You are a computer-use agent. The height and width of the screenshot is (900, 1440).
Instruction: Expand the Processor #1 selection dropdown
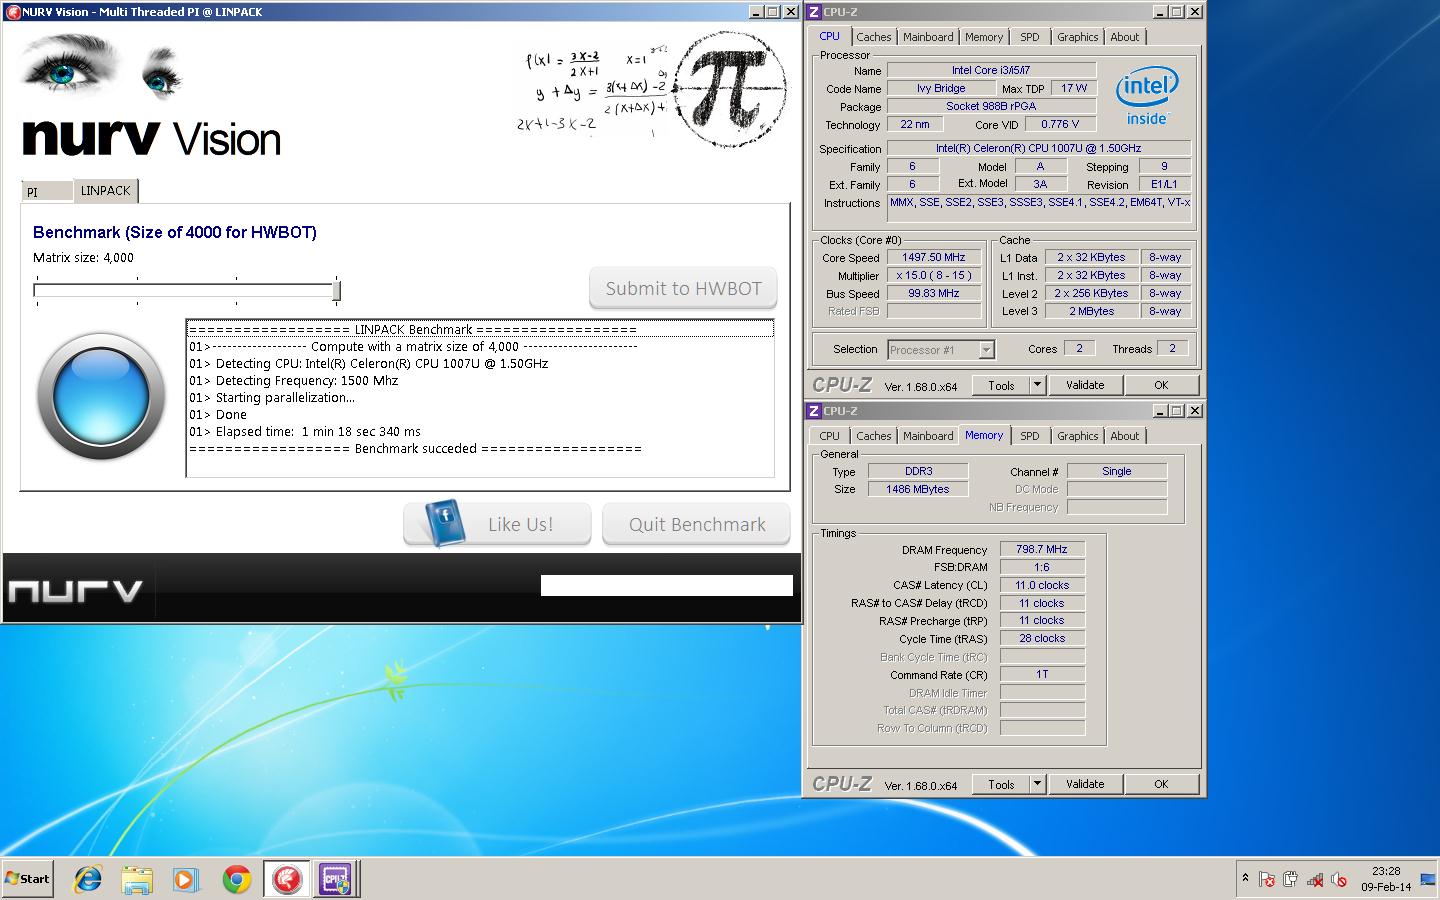[x=987, y=350]
